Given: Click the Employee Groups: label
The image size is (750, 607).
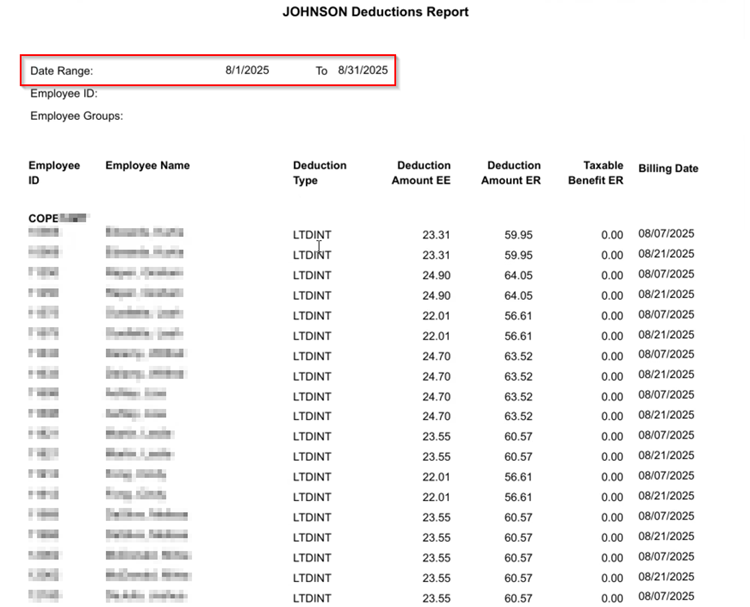Looking at the screenshot, I should 77,116.
